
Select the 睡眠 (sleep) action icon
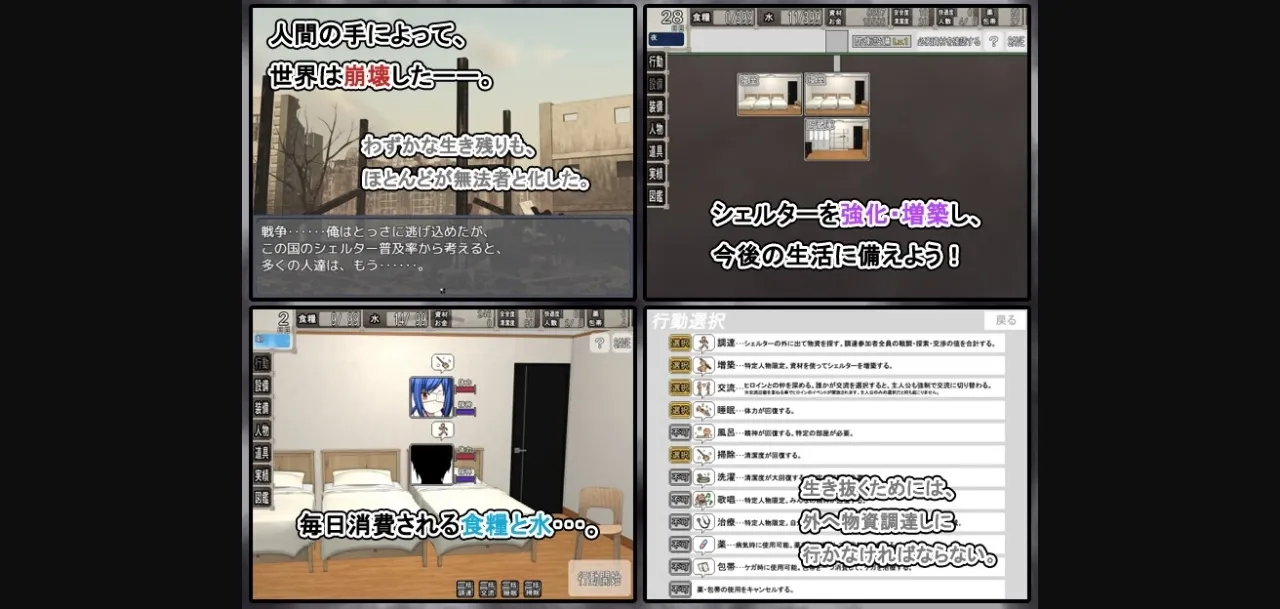tap(704, 410)
